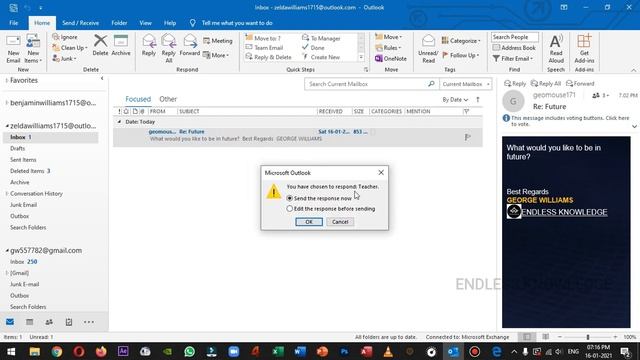Open the File tab
Viewport: 640px width, 360px height.
[13, 23]
